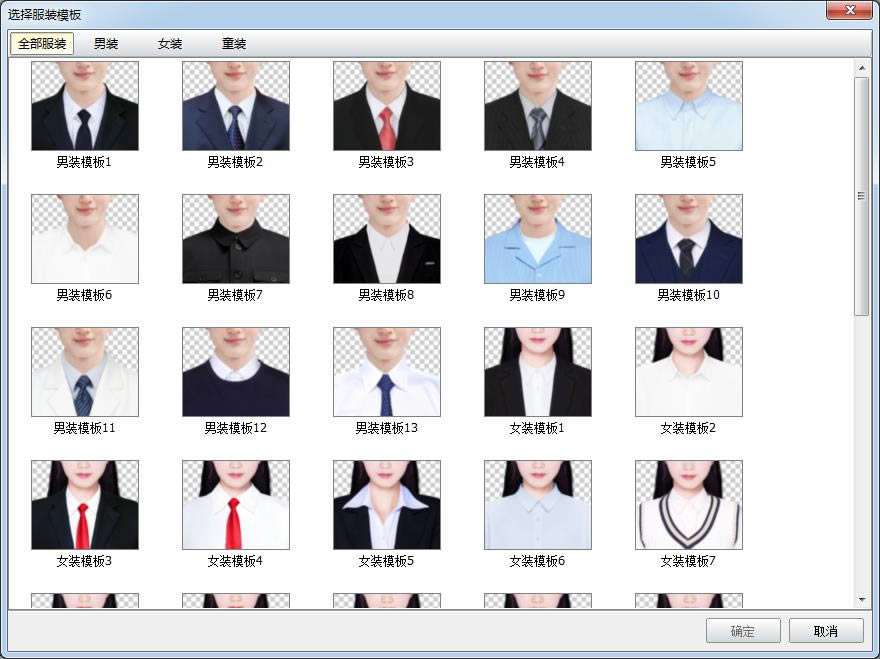This screenshot has width=880, height=659.
Task: Select the 女装模板5 wide collar suit
Action: pyautogui.click(x=387, y=505)
